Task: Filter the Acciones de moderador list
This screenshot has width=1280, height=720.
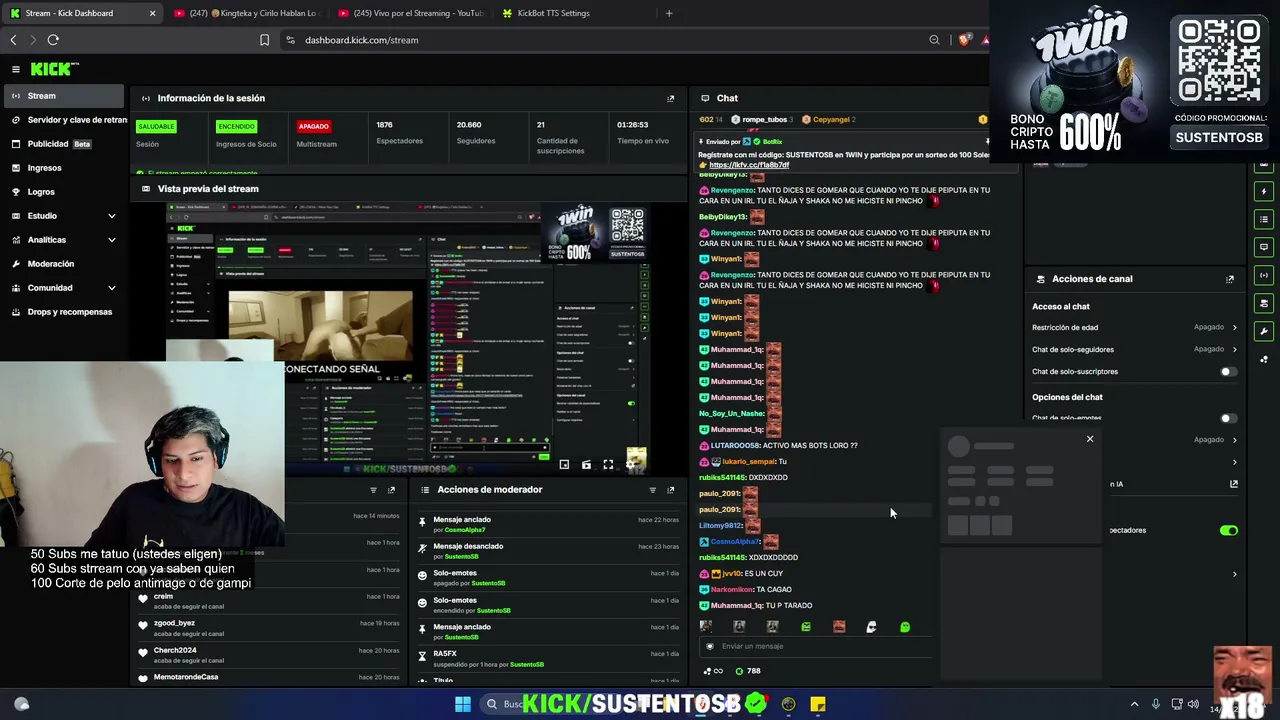Action: click(x=652, y=490)
